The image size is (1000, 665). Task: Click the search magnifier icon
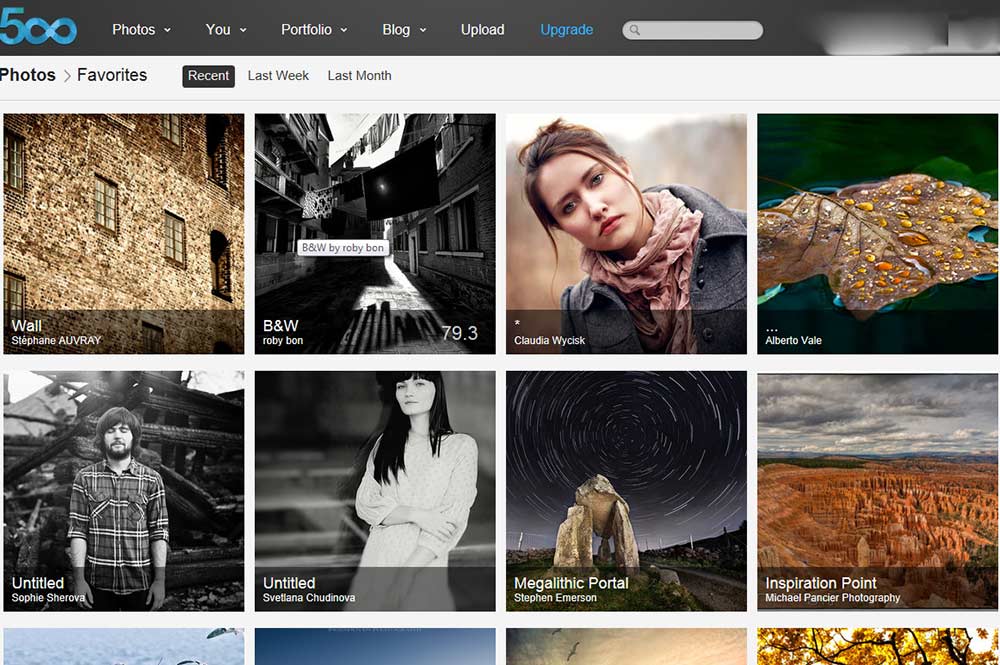(635, 30)
